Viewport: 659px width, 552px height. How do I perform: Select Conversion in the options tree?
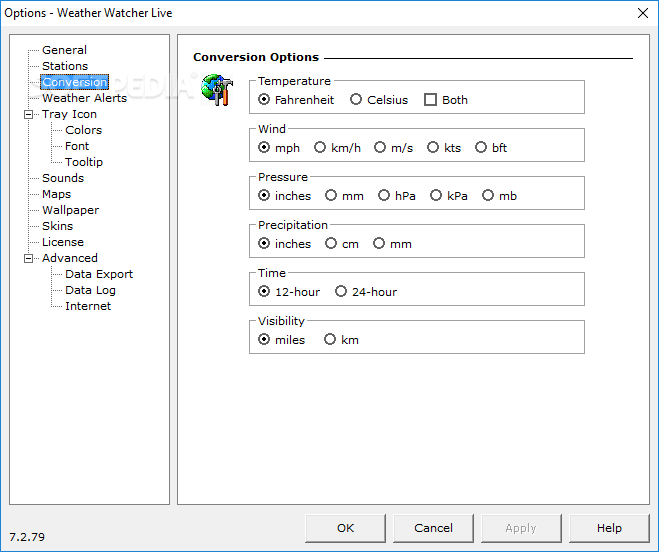tap(74, 82)
